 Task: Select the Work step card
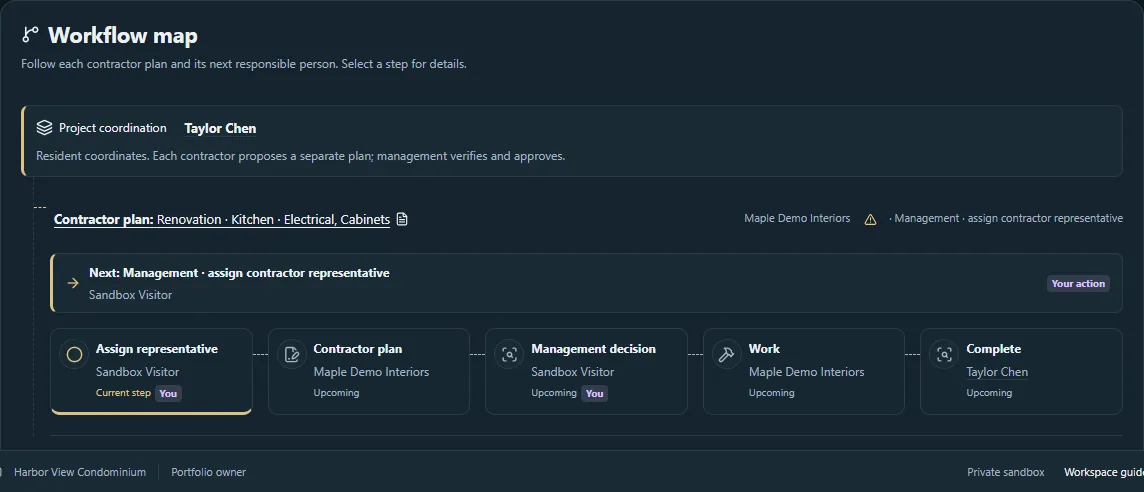(803, 372)
